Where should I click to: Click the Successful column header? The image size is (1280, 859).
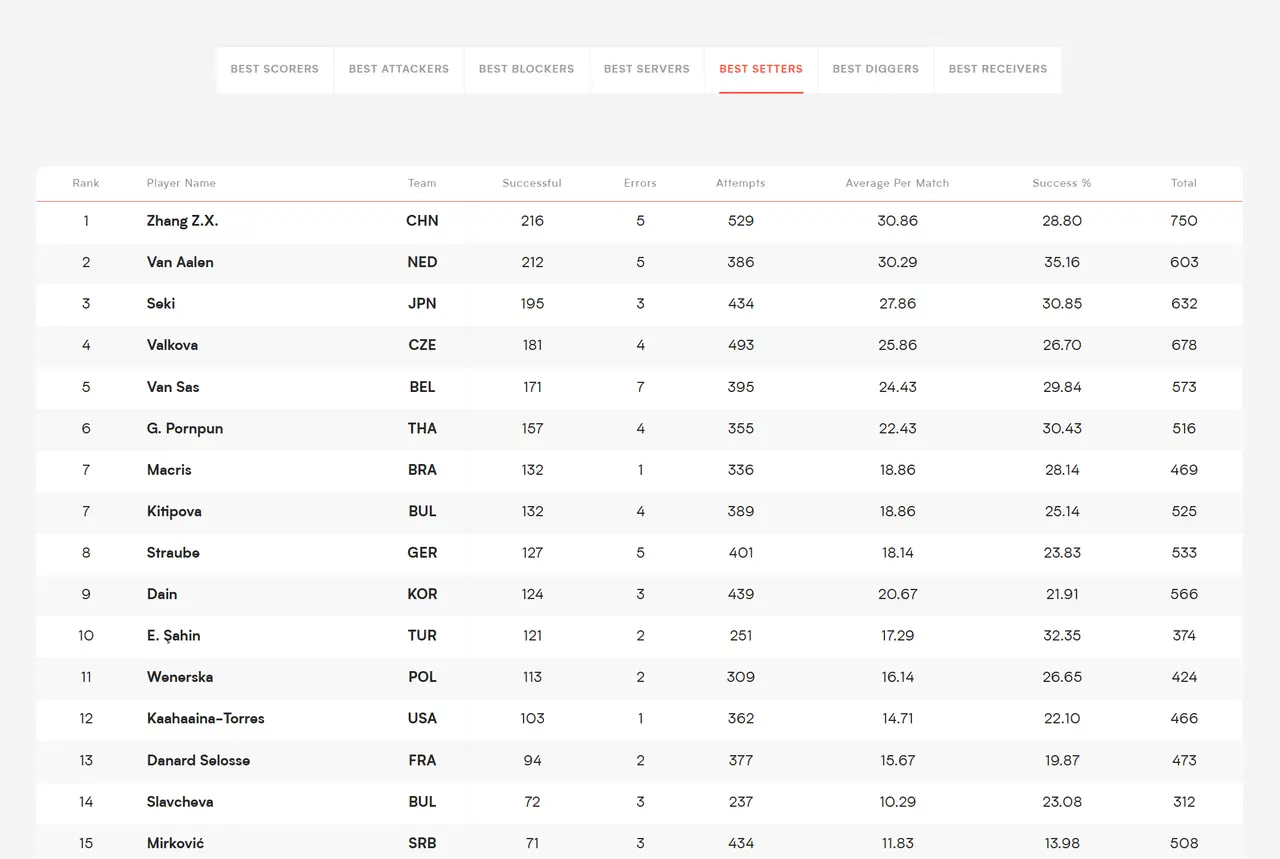[532, 183]
